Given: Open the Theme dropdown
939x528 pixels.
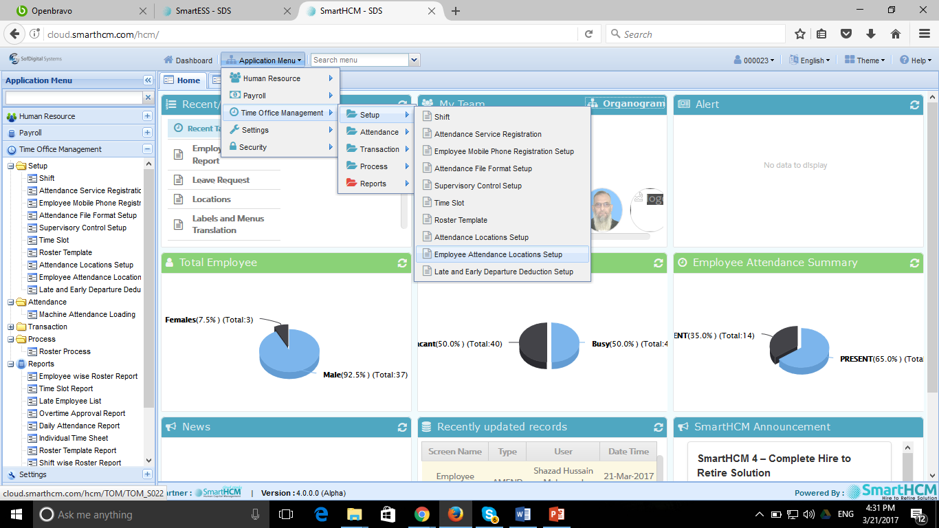Looking at the screenshot, I should 865,60.
